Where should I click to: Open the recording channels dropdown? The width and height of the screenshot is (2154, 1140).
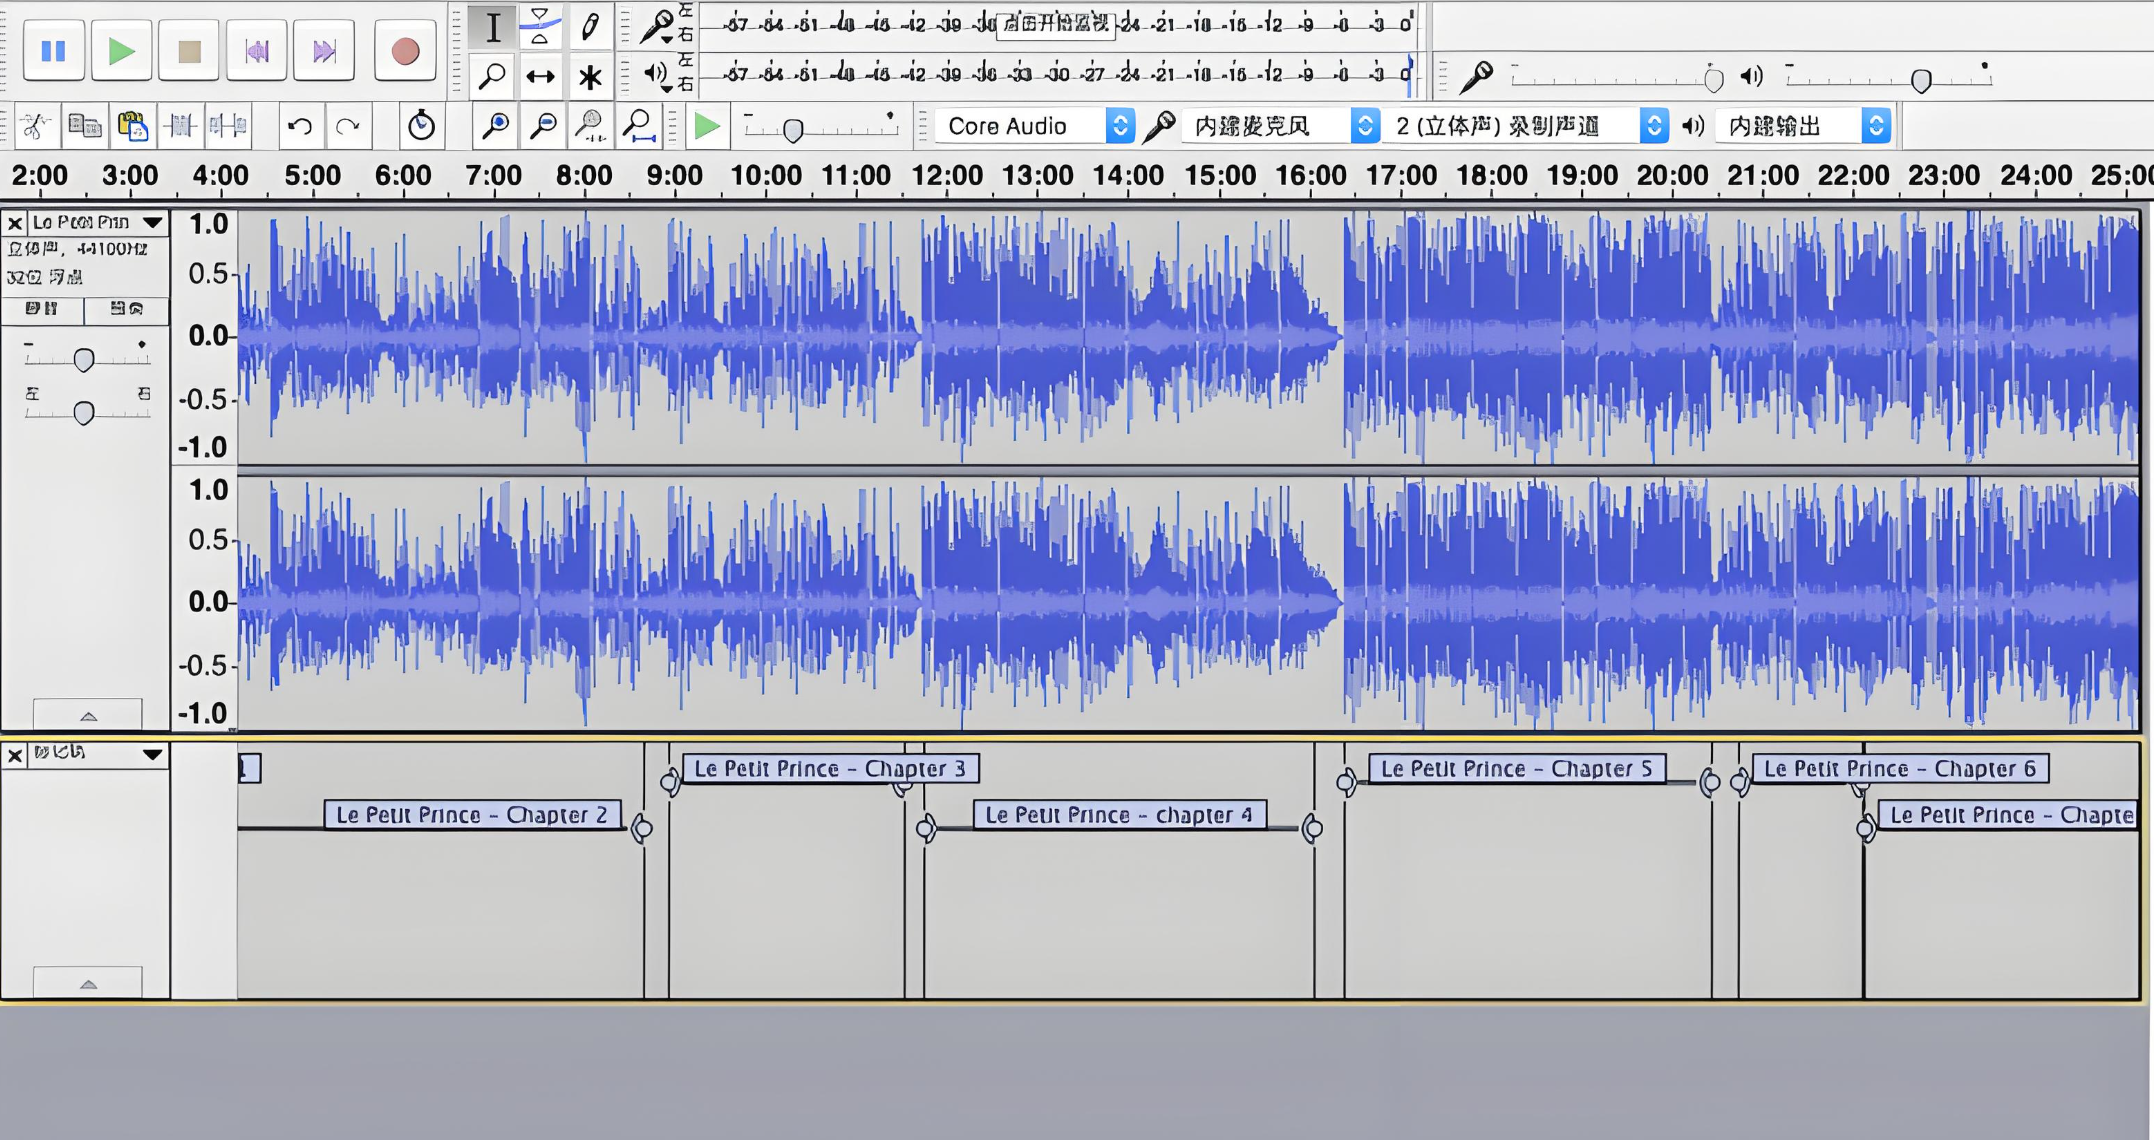1527,126
